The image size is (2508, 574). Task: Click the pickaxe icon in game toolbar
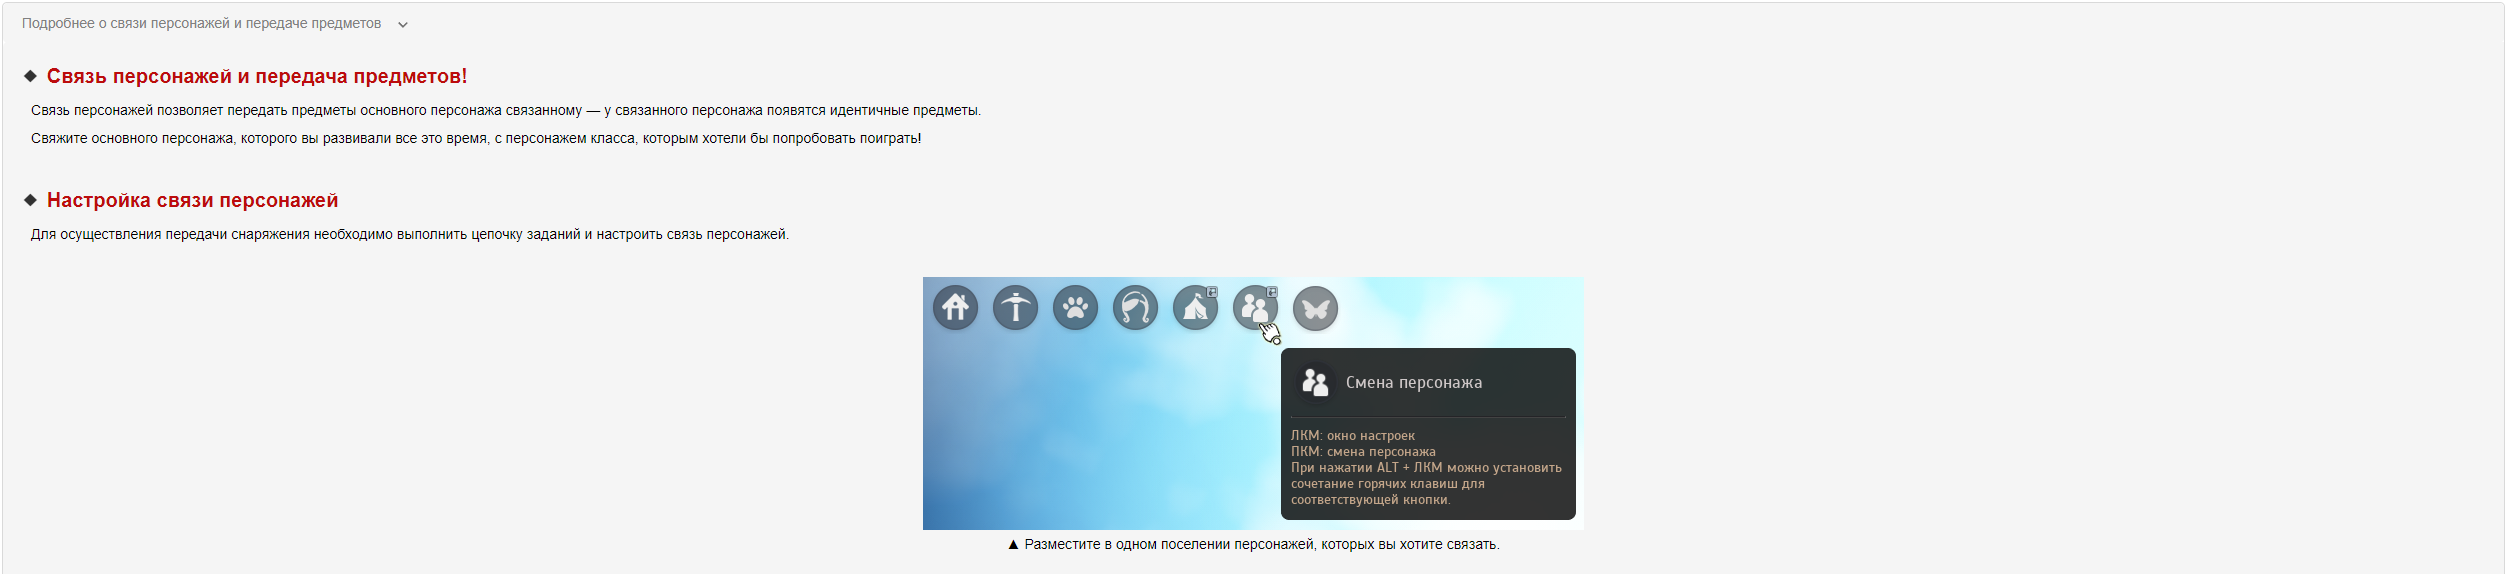click(1015, 307)
